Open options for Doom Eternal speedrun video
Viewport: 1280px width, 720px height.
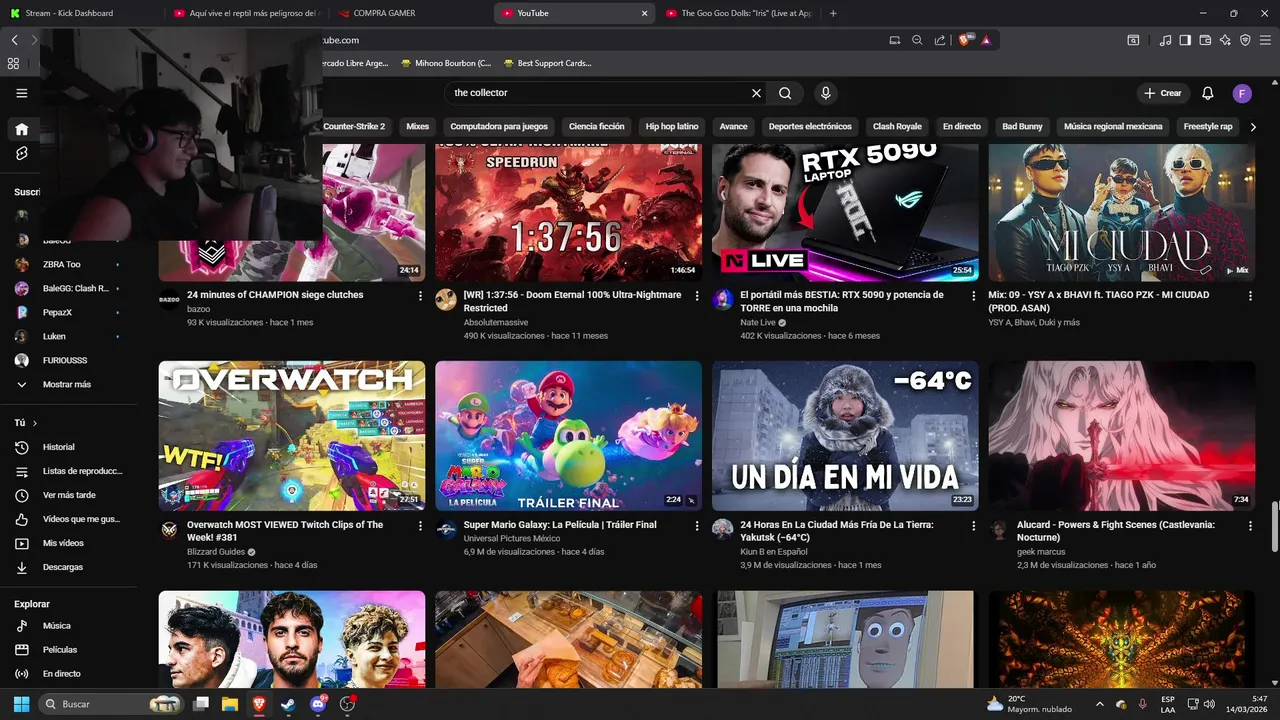point(697,296)
